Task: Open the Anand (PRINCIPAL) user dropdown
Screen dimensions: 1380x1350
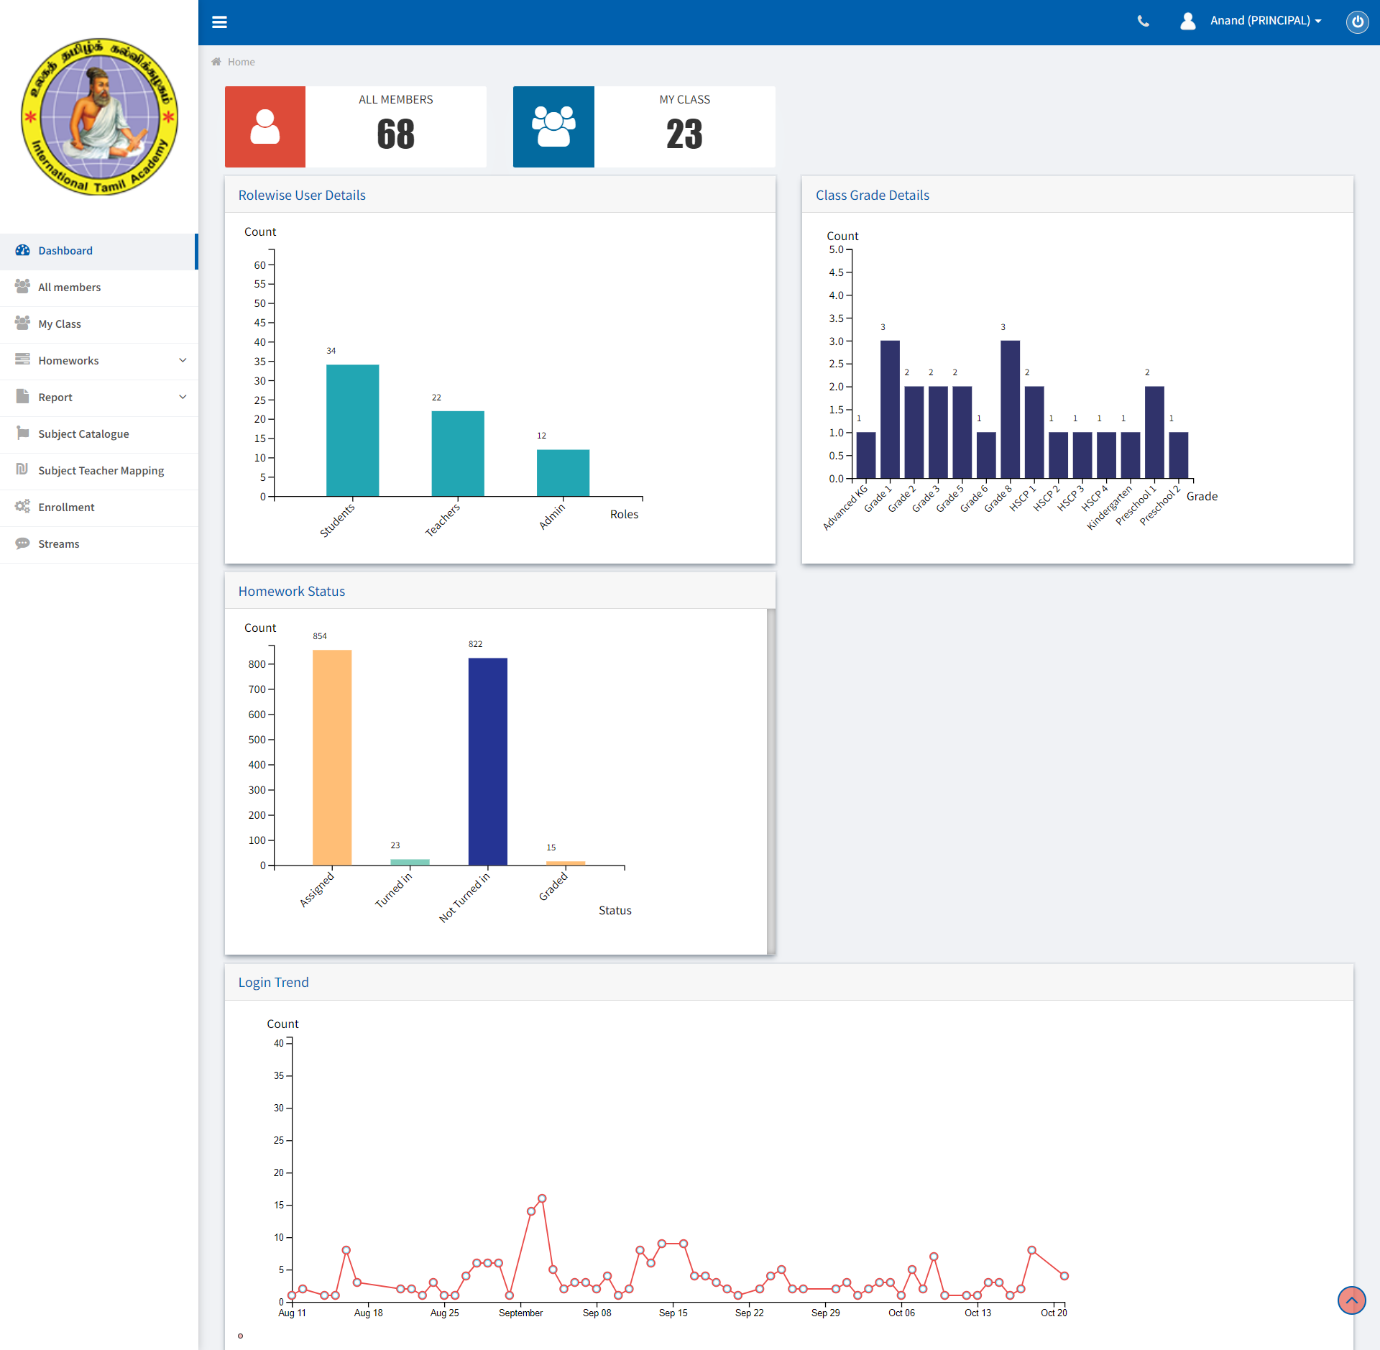Action: [x=1264, y=21]
